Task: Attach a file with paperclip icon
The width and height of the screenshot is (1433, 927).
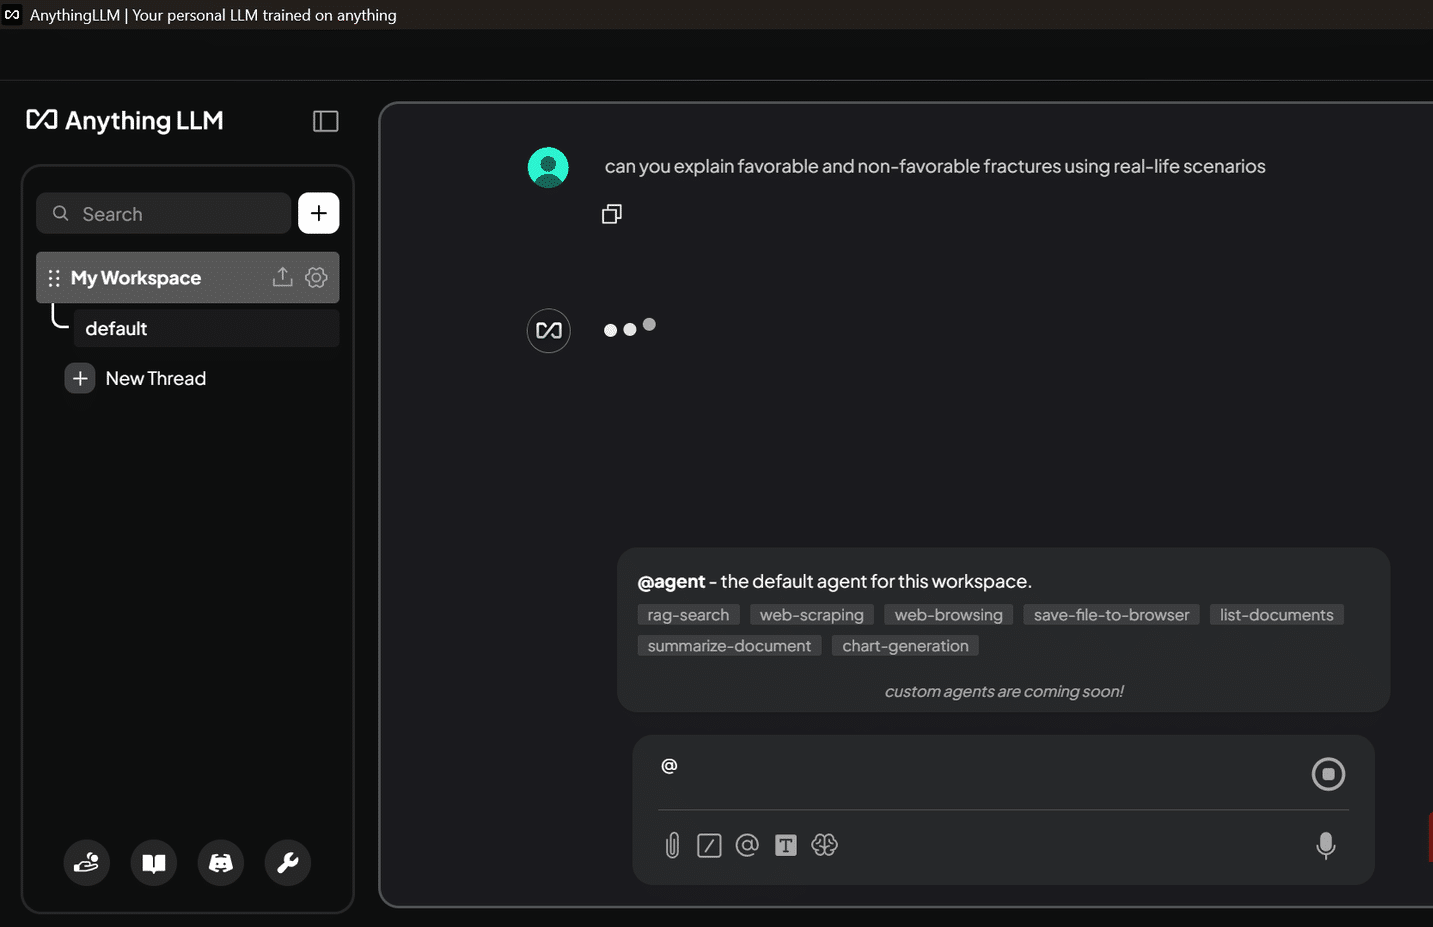Action: 672,846
